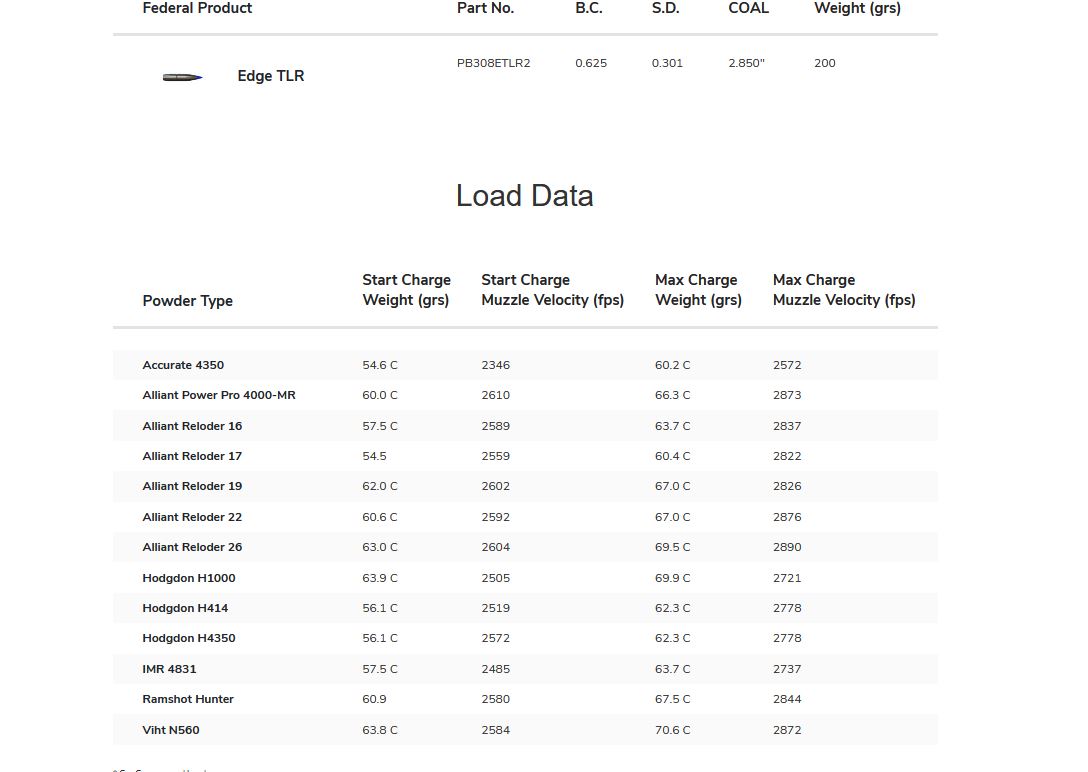Select the Ramshot Hunter row label
Image resolution: width=1088 pixels, height=772 pixels.
pos(188,699)
